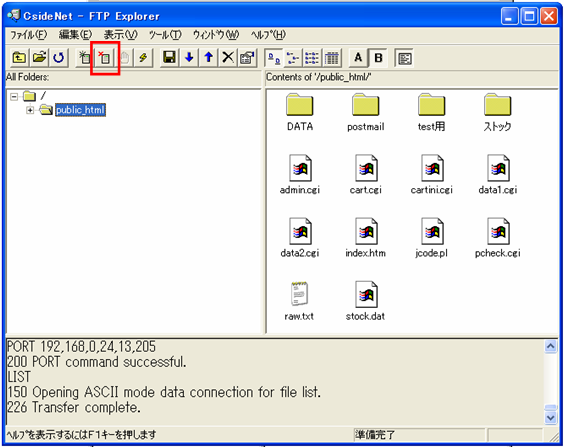Toggle binary transfer mode B button
Image resolution: width=565 pixels, height=448 pixels.
(x=378, y=58)
